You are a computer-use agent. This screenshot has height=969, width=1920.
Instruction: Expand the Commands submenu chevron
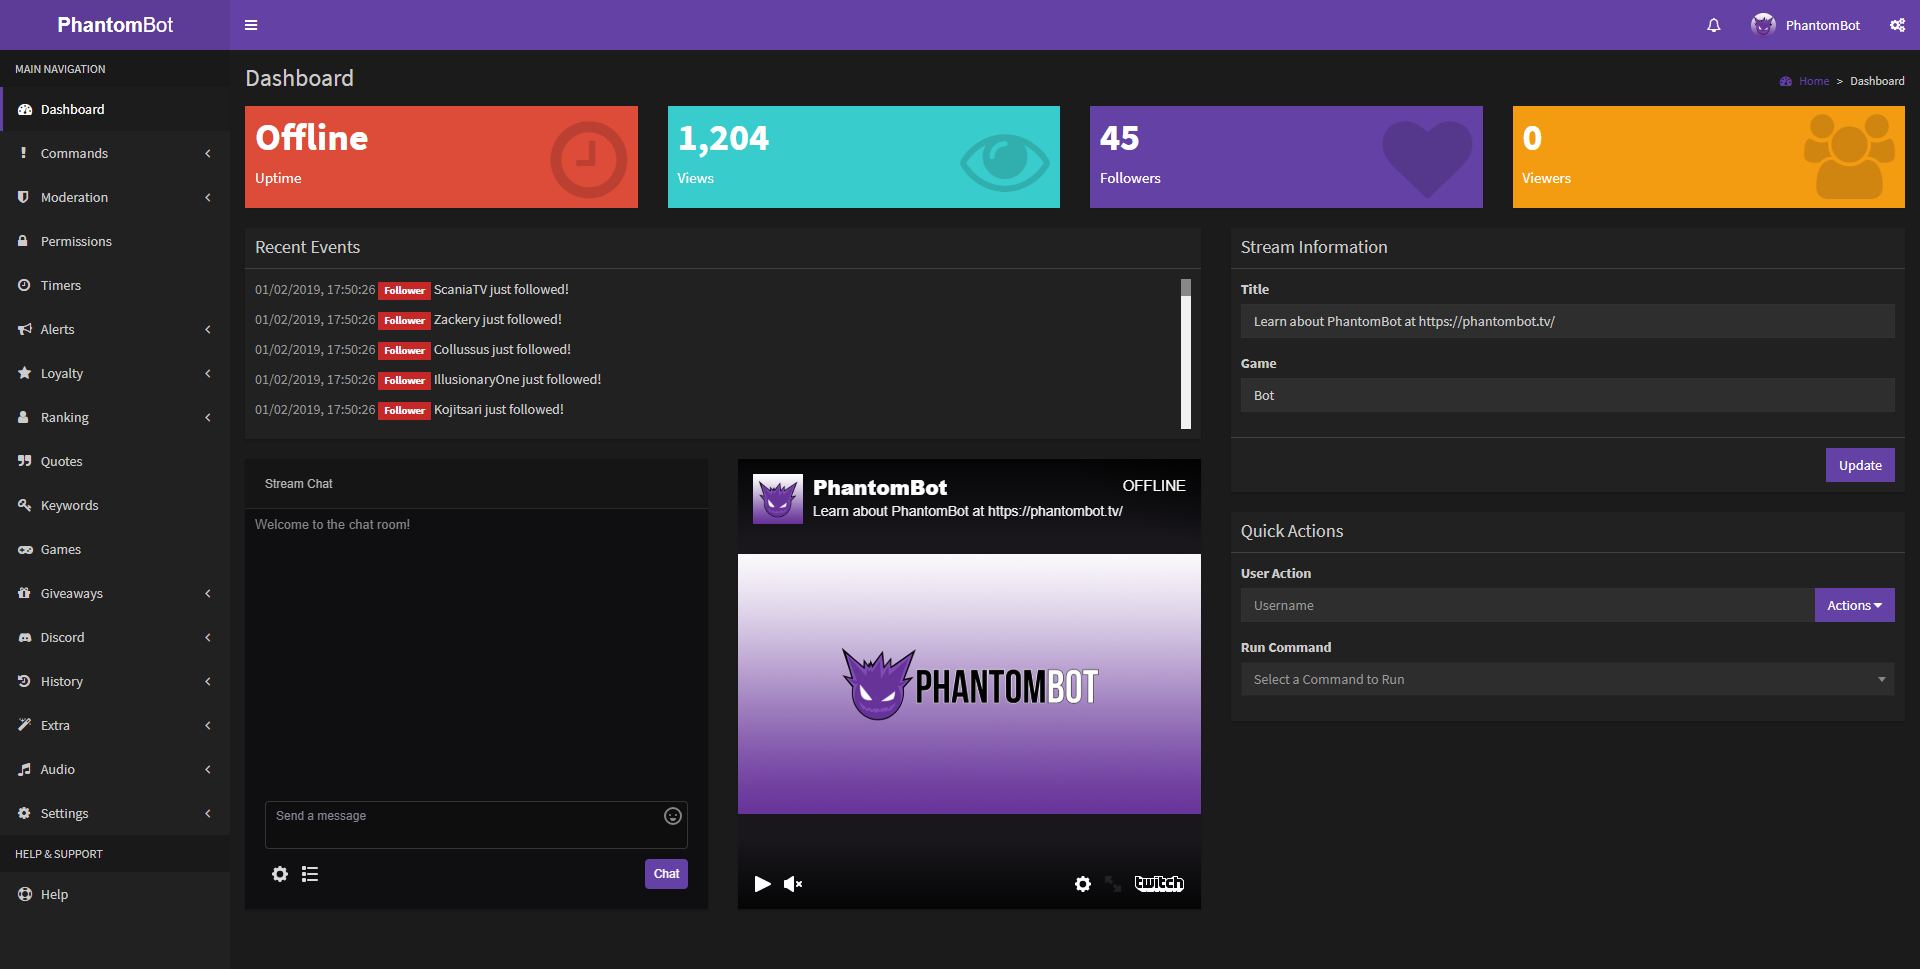208,153
